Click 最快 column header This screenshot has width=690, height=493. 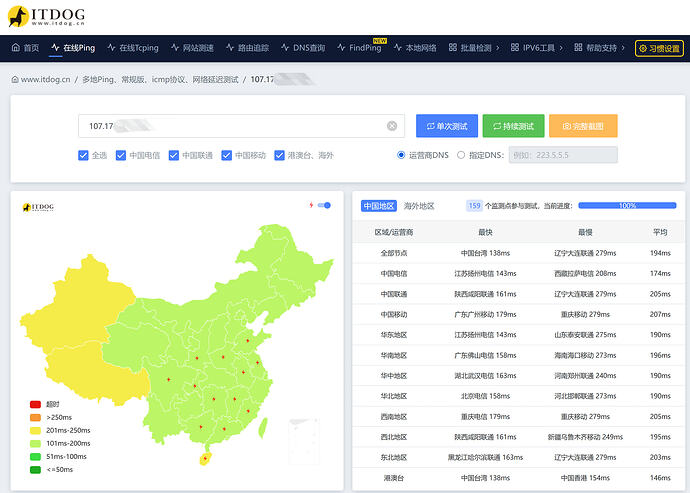point(485,232)
